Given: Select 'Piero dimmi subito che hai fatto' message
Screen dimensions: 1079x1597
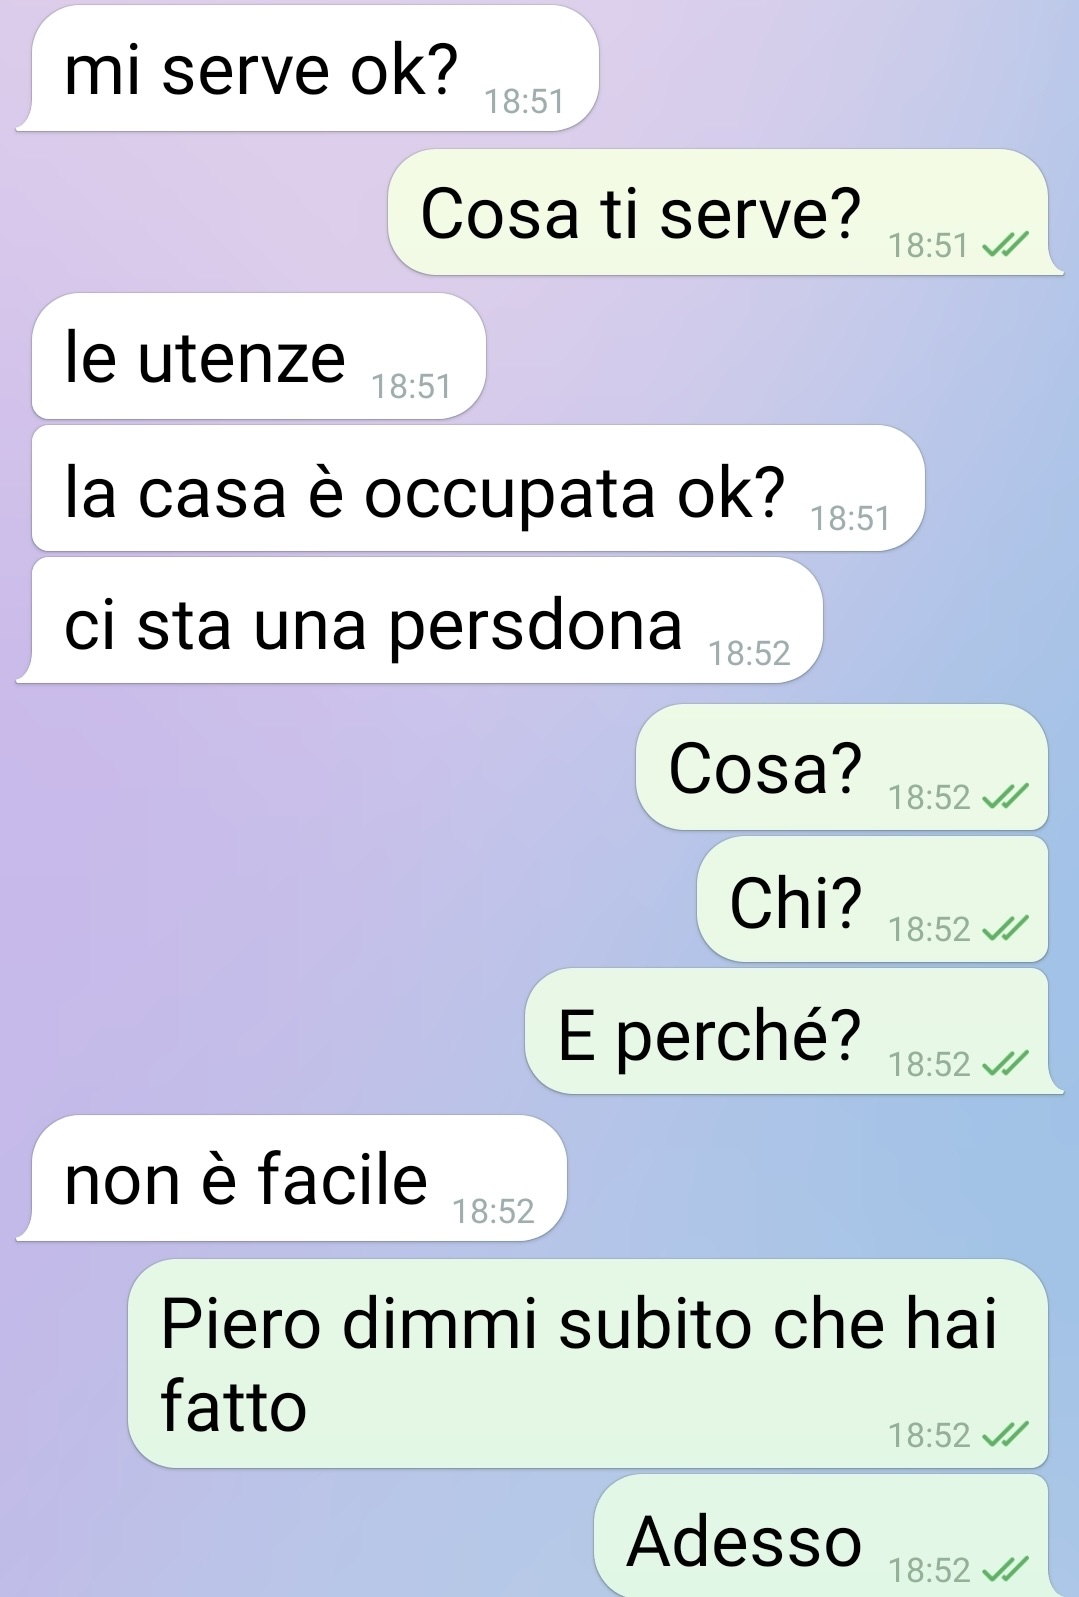Looking at the screenshot, I should 588,1363.
